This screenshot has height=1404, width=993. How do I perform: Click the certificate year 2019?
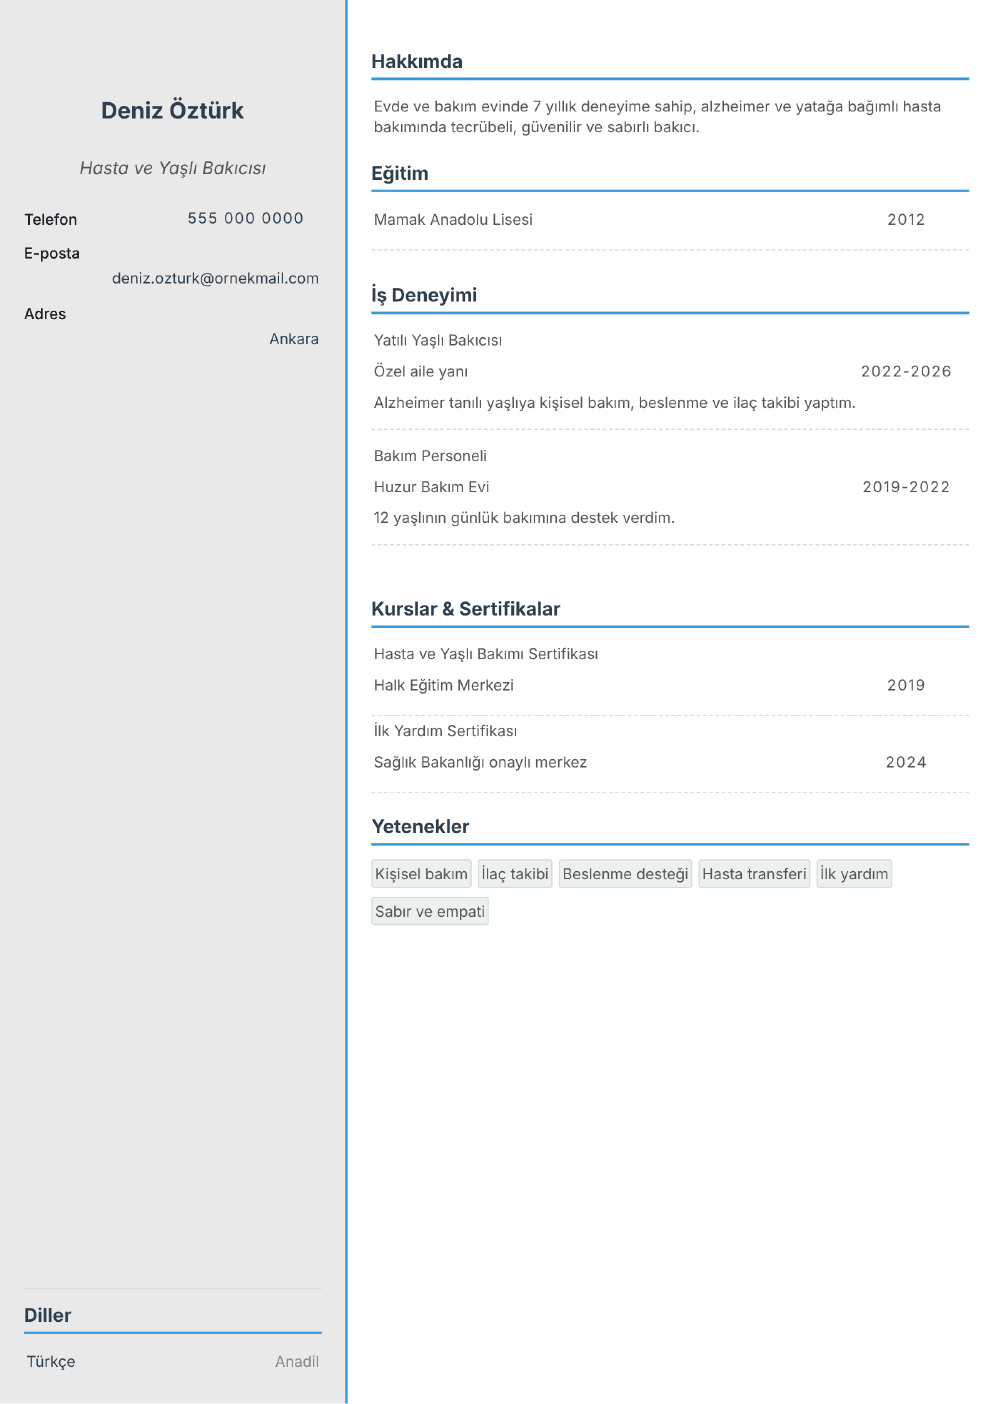point(906,685)
